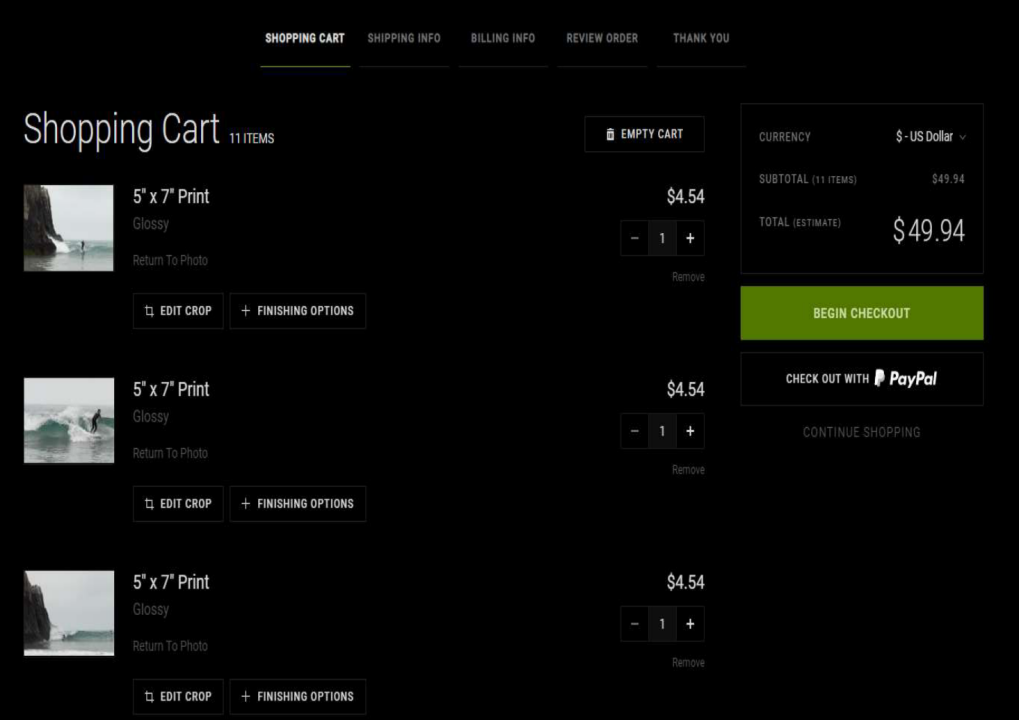Viewport: 1019px width, 720px height.
Task: Increase quantity of the first print
Action: 690,238
